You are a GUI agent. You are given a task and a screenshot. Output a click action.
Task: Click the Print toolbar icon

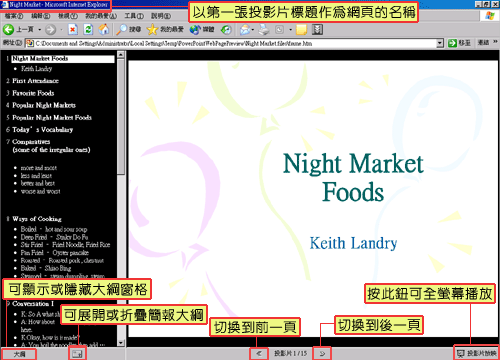(x=264, y=30)
